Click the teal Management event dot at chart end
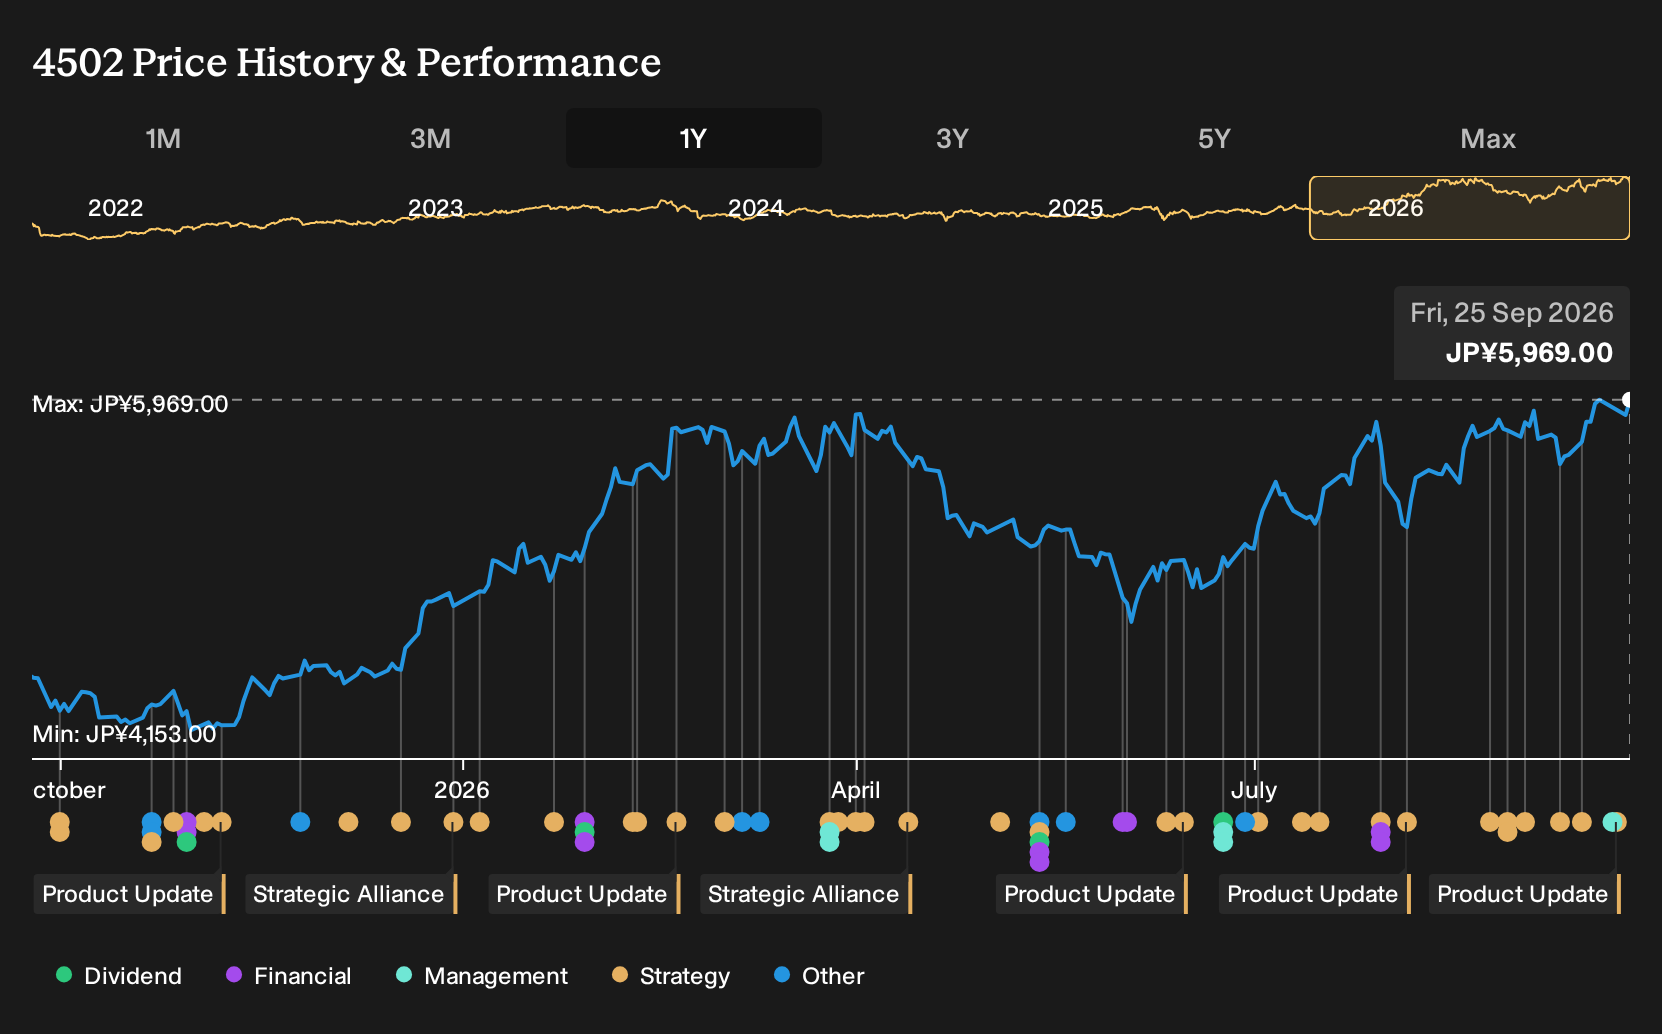The width and height of the screenshot is (1662, 1034). tap(1611, 822)
